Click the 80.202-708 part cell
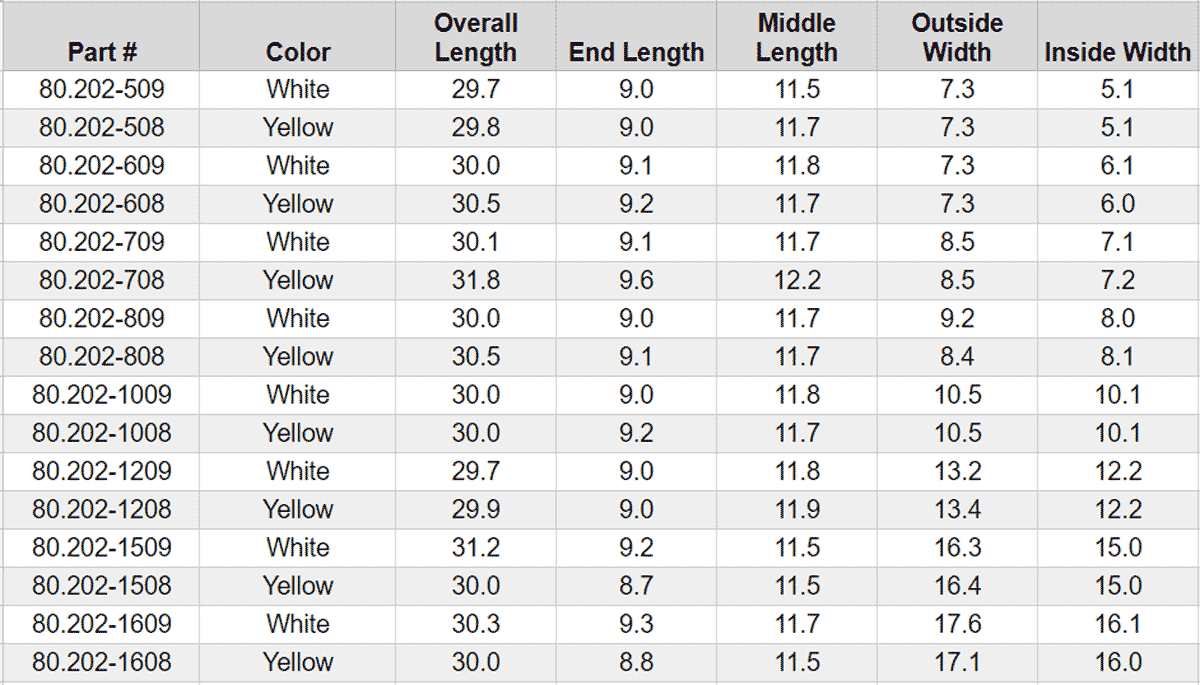This screenshot has width=1200, height=685. [x=101, y=281]
